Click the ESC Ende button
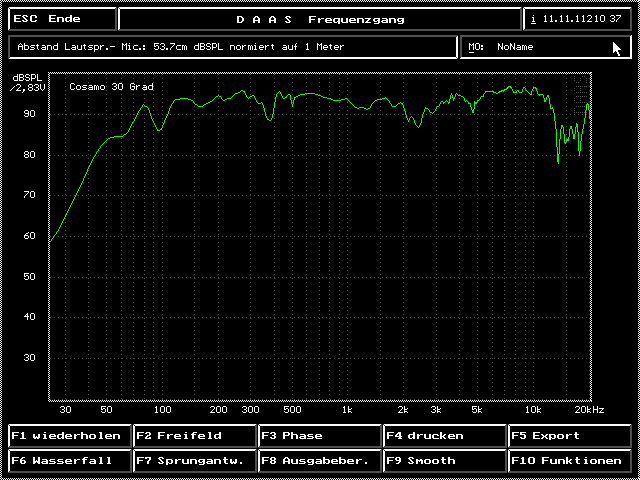This screenshot has height=480, width=640. pyautogui.click(x=62, y=19)
